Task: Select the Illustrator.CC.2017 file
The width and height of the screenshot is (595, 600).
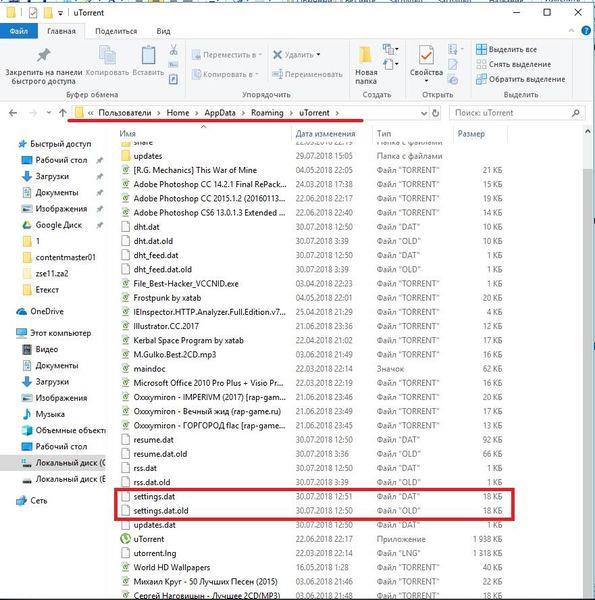Action: (x=314, y=326)
